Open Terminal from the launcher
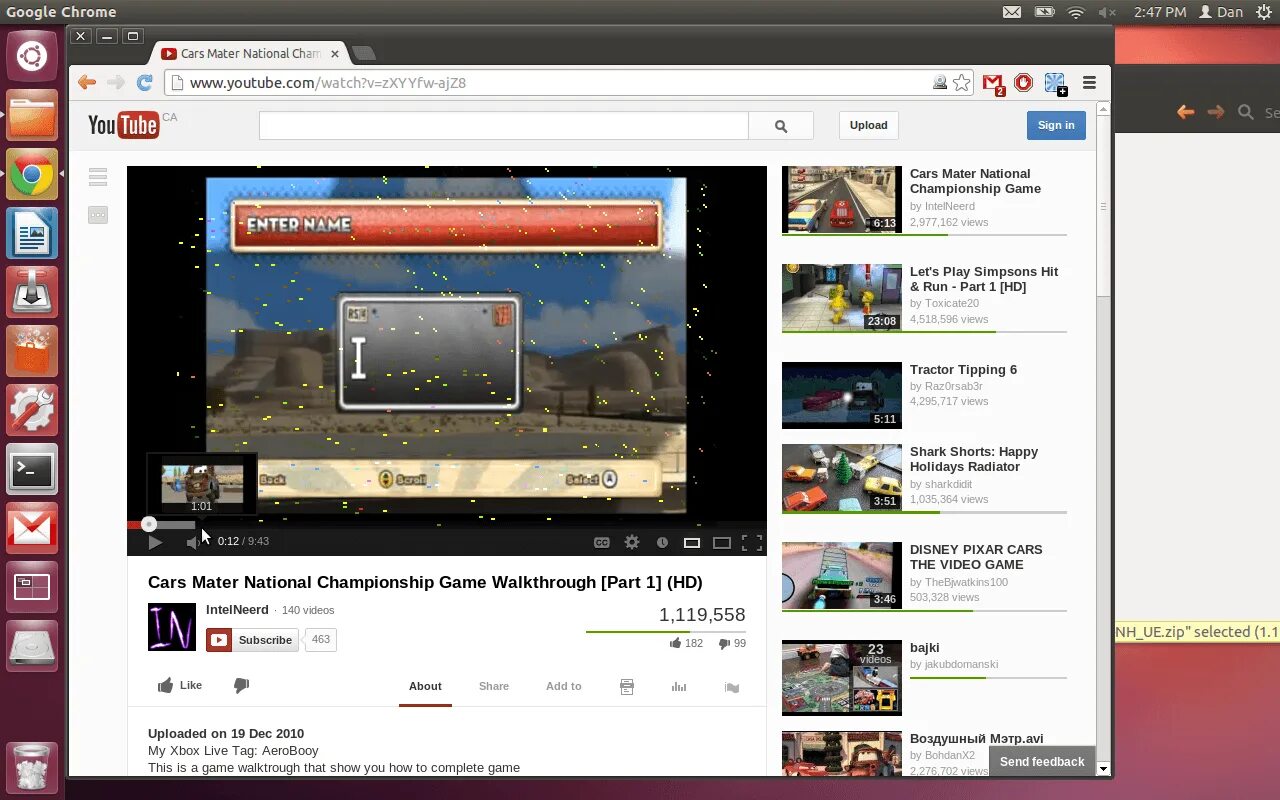Screen dimensions: 1280x800 [x=32, y=470]
